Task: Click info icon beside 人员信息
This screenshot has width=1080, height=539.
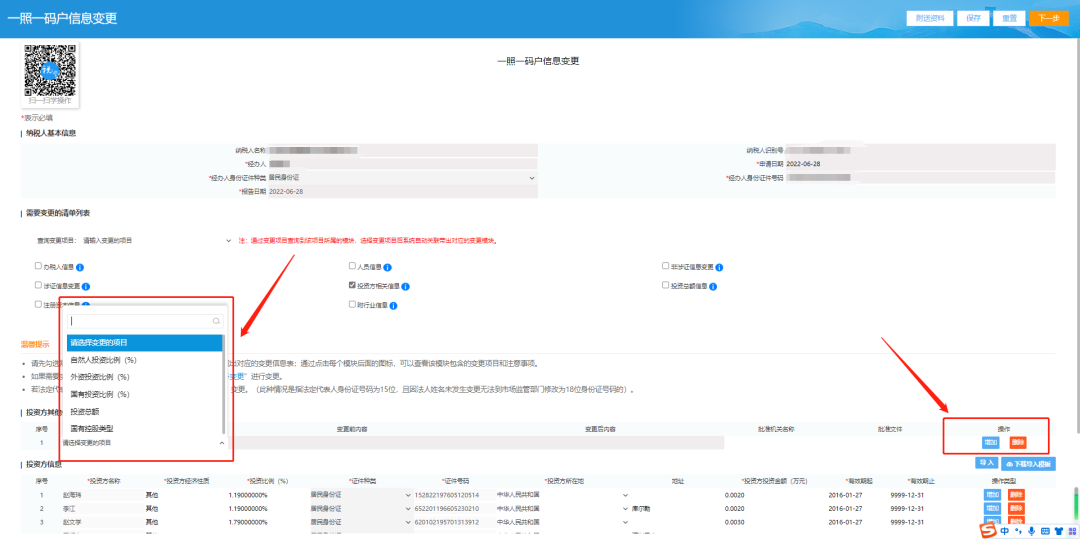Action: tap(387, 268)
